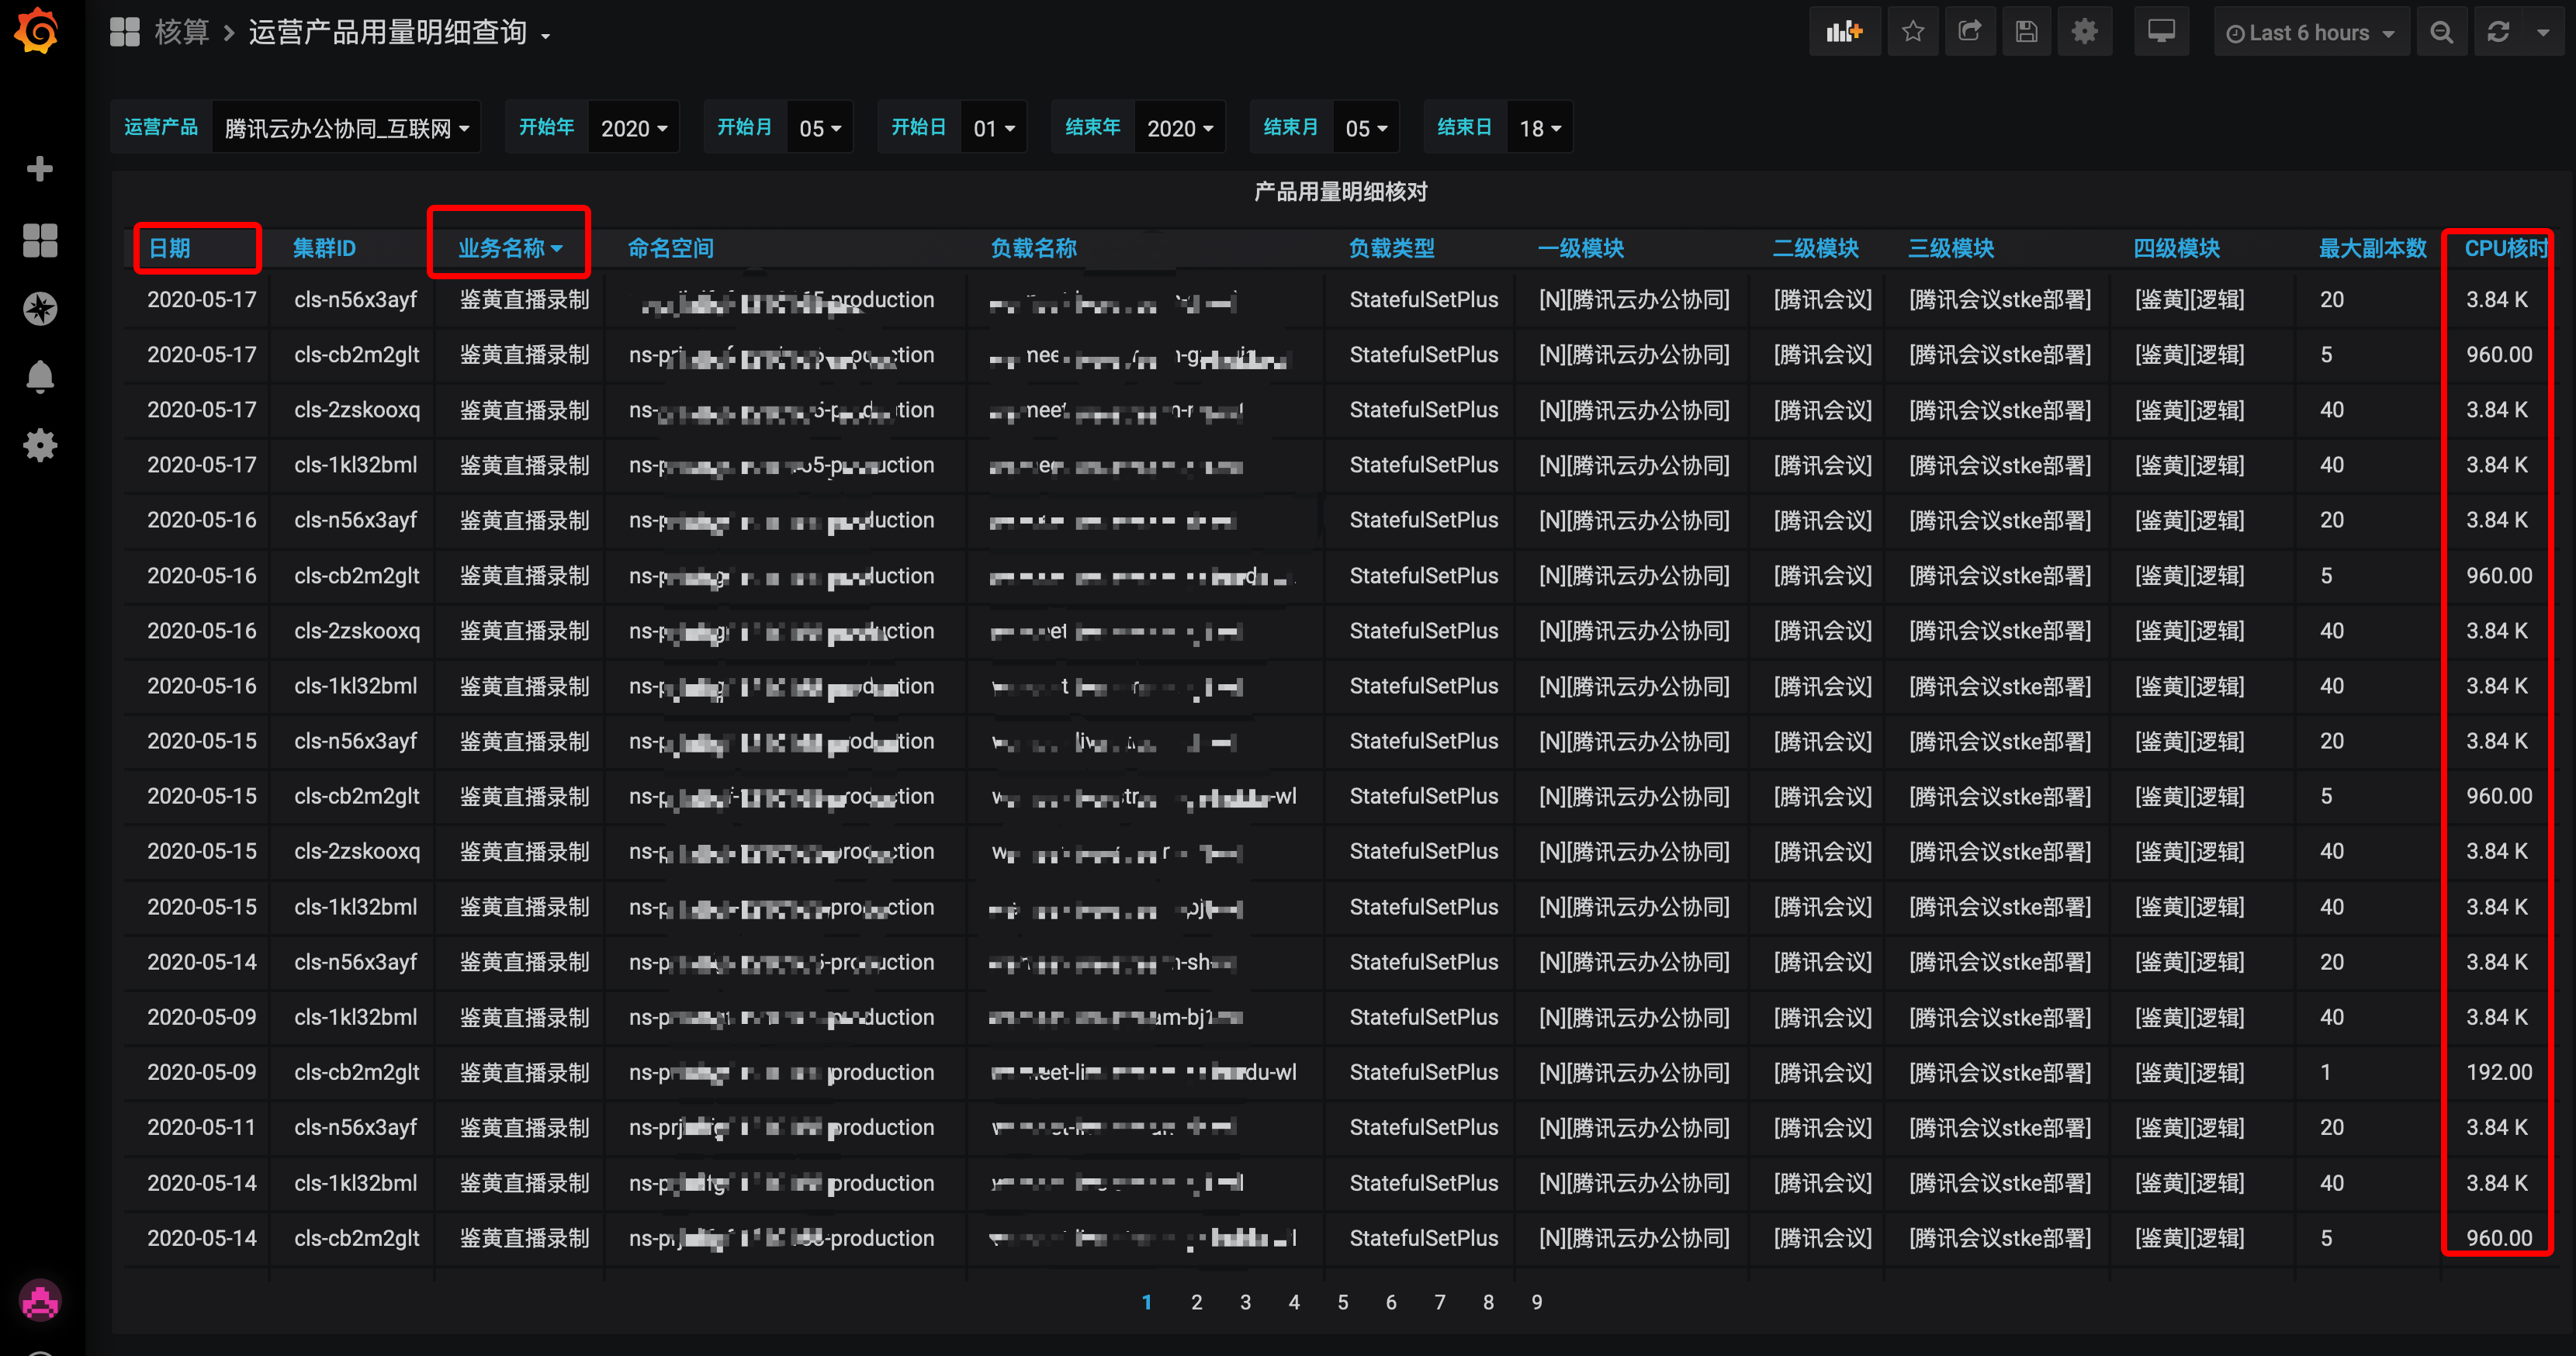Sort by the 负载名称 column header

(x=1033, y=248)
